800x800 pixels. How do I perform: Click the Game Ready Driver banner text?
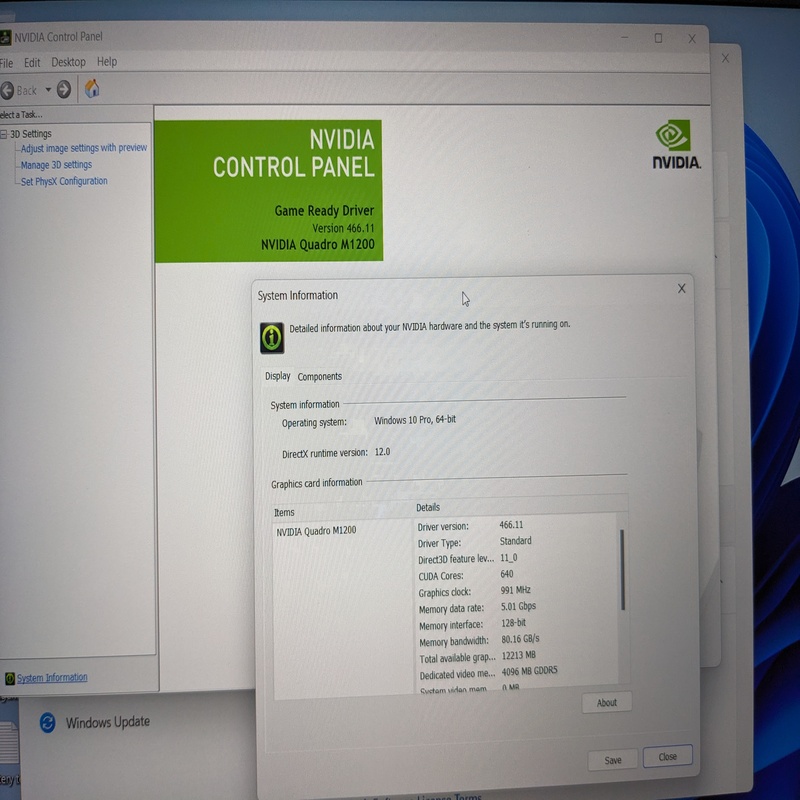tap(324, 210)
